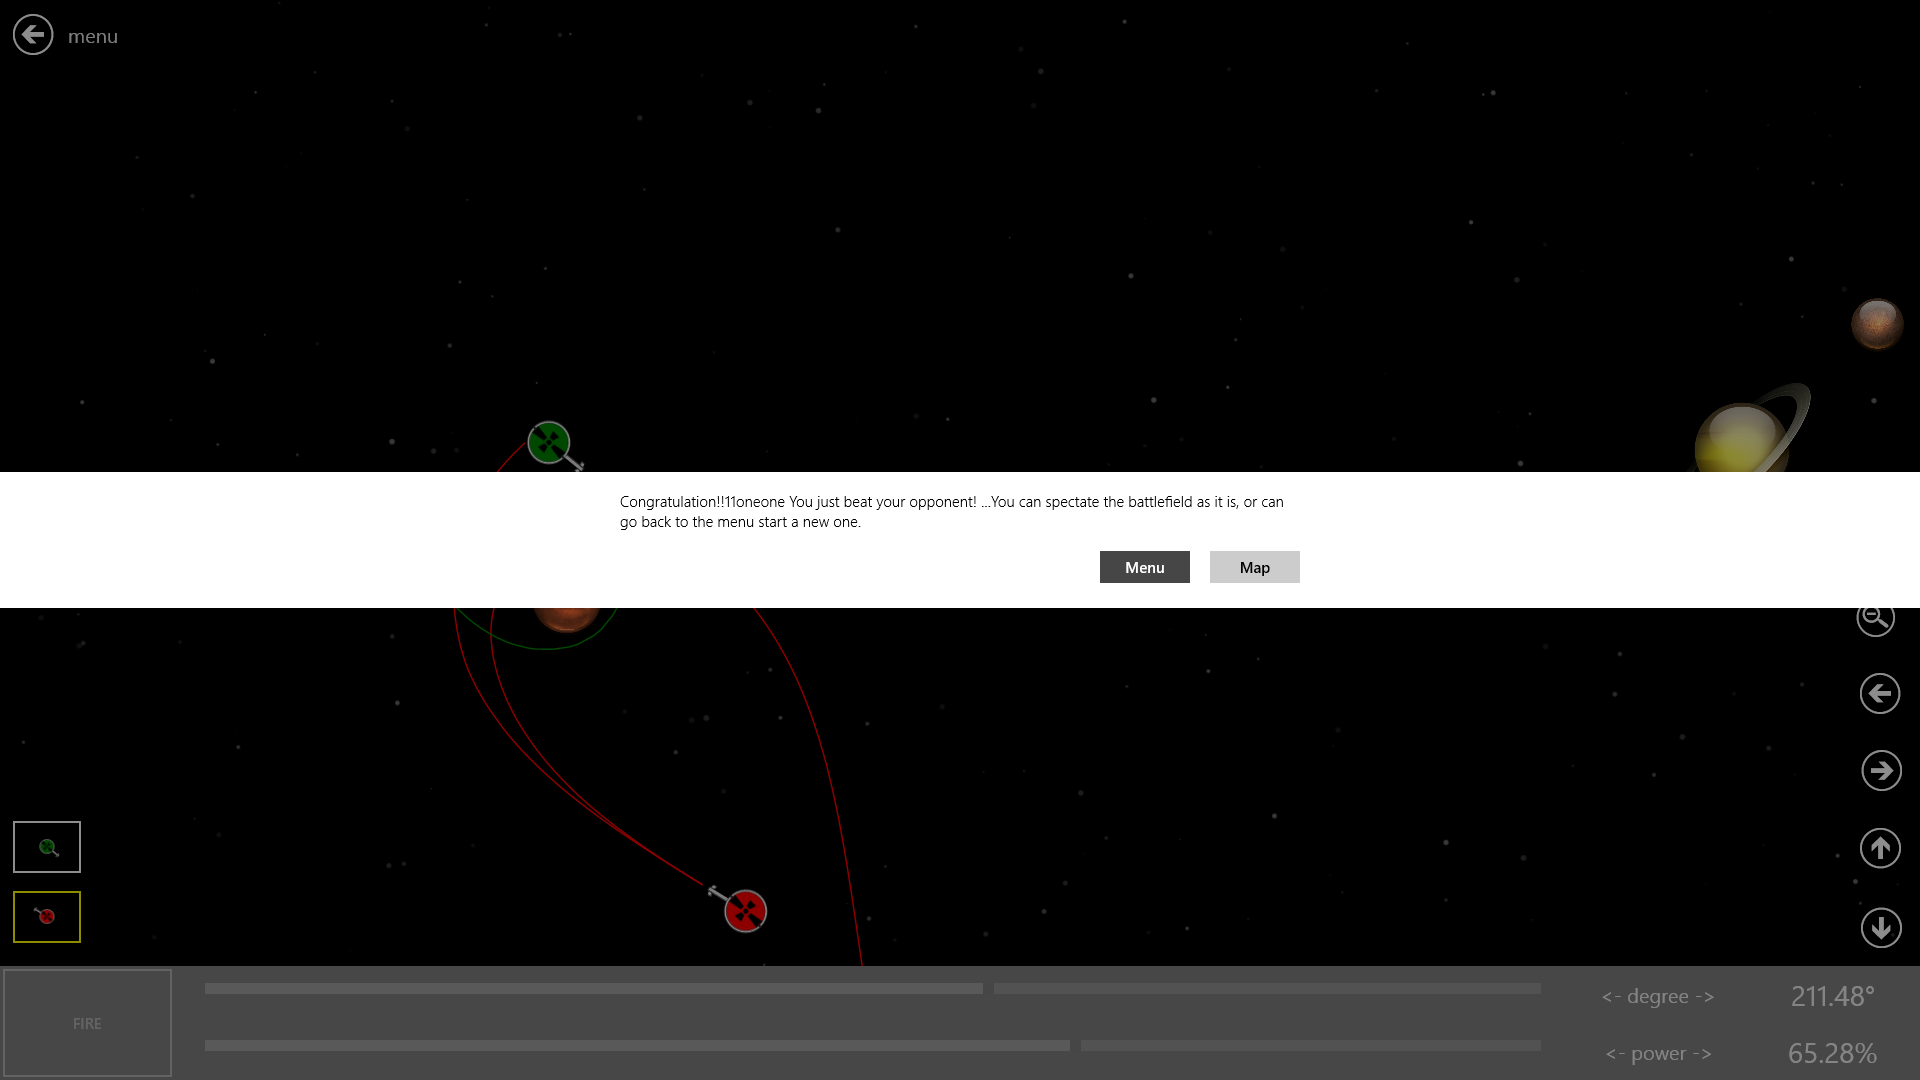This screenshot has width=1920, height=1080.
Task: Click the green cannon ship on battlefield
Action: [x=549, y=443]
